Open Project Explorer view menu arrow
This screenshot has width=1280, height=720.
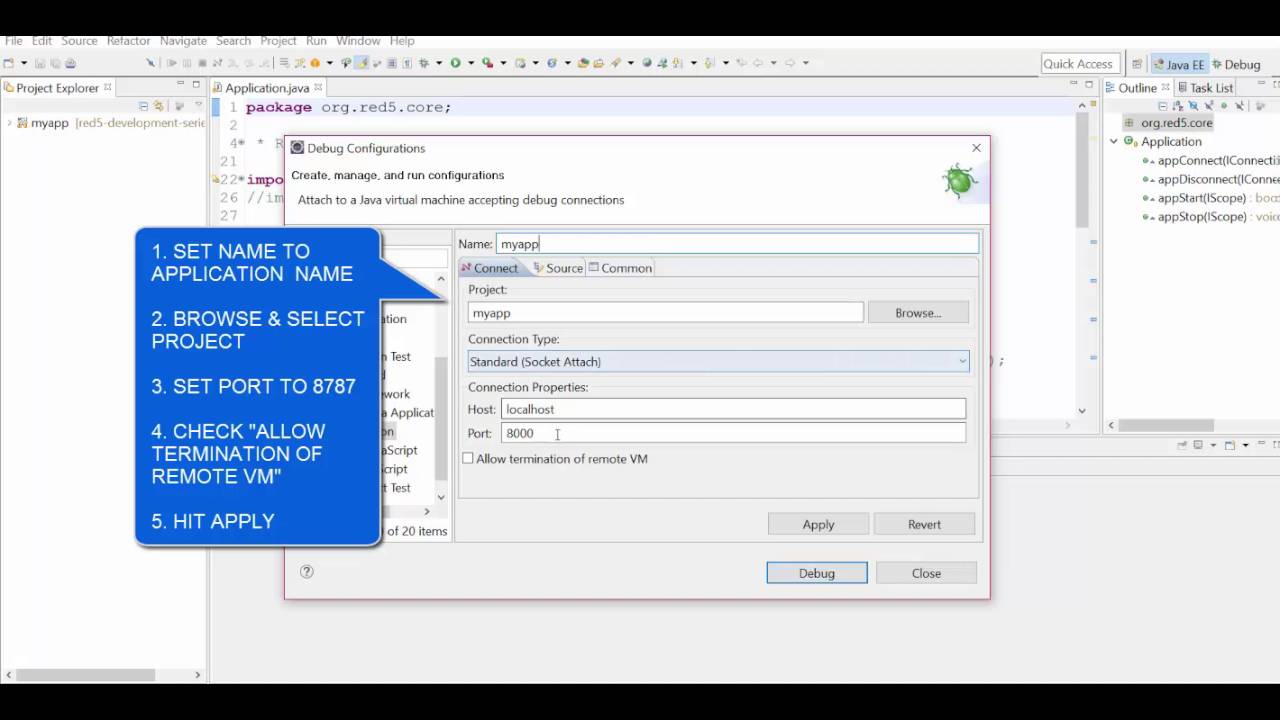click(198, 104)
